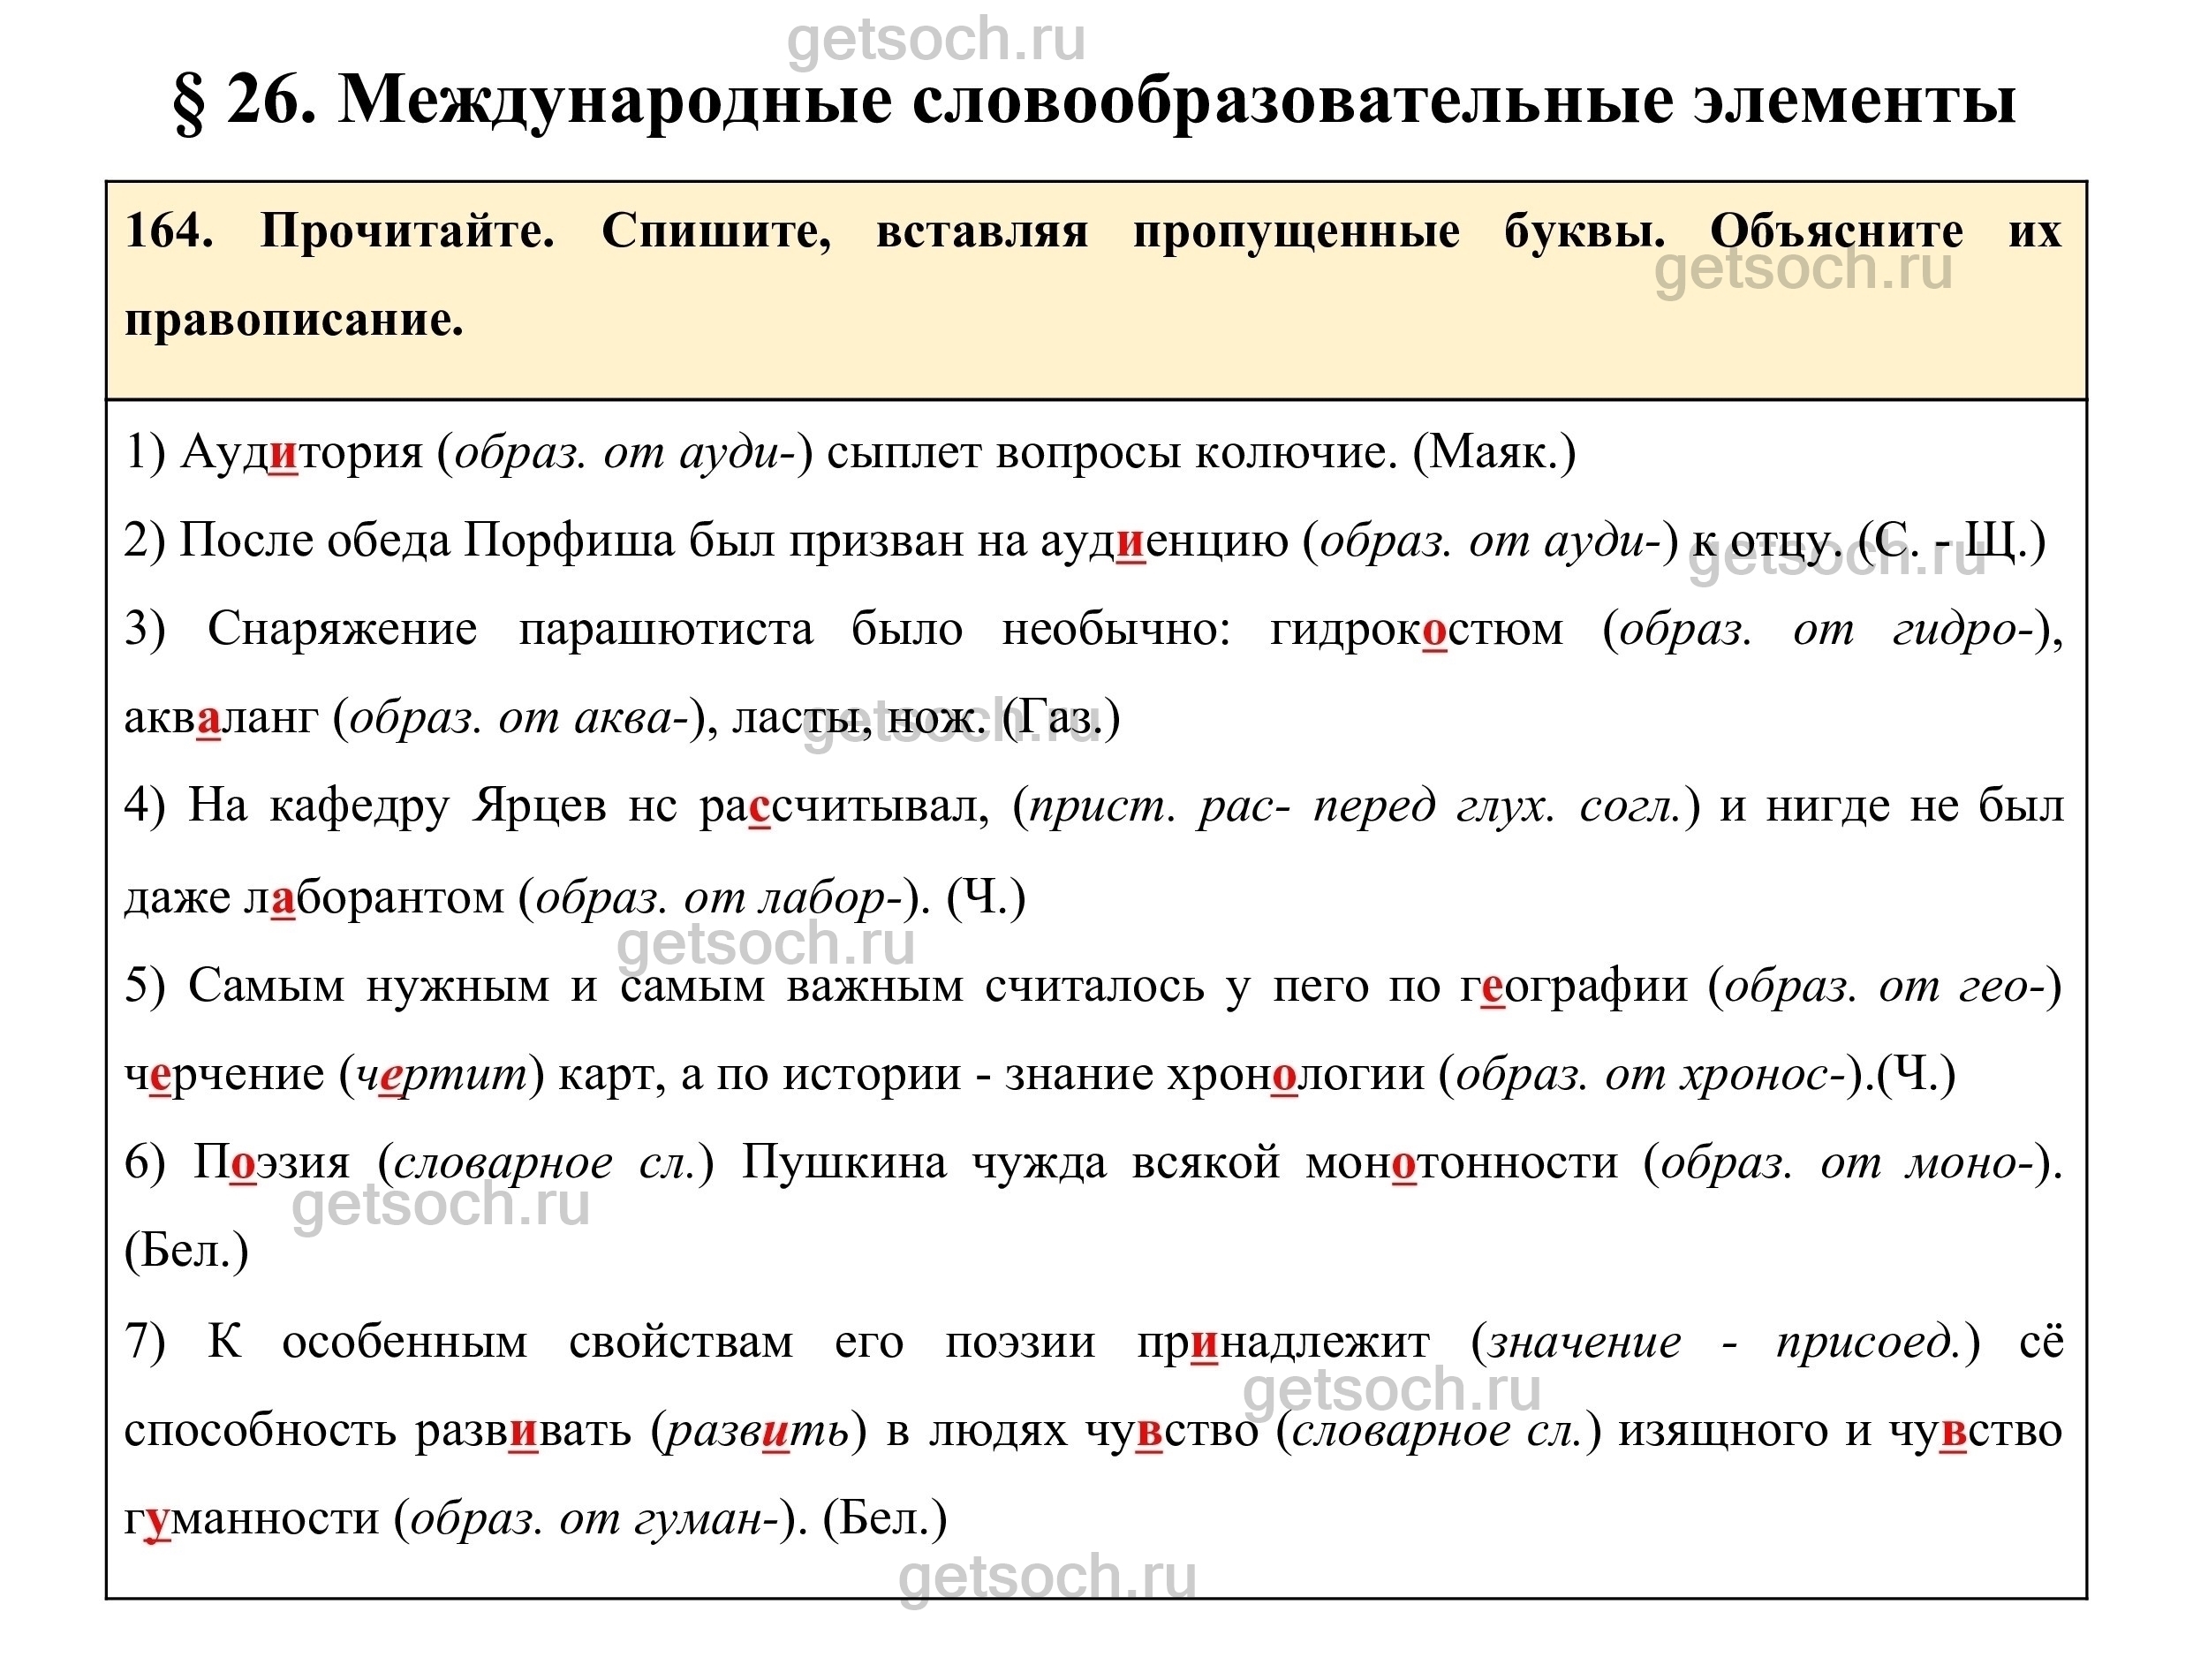Click the red letter in аудиенцию
This screenshot has height=1680, width=2193.
click(x=1130, y=542)
